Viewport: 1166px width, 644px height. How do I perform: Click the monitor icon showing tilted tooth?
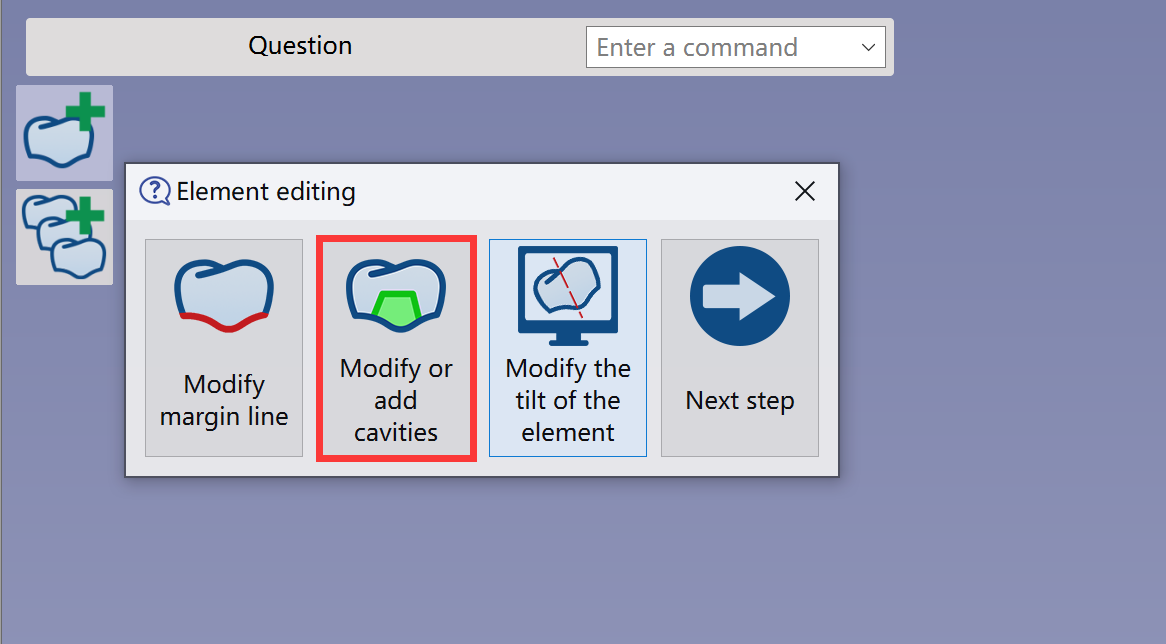click(x=568, y=295)
